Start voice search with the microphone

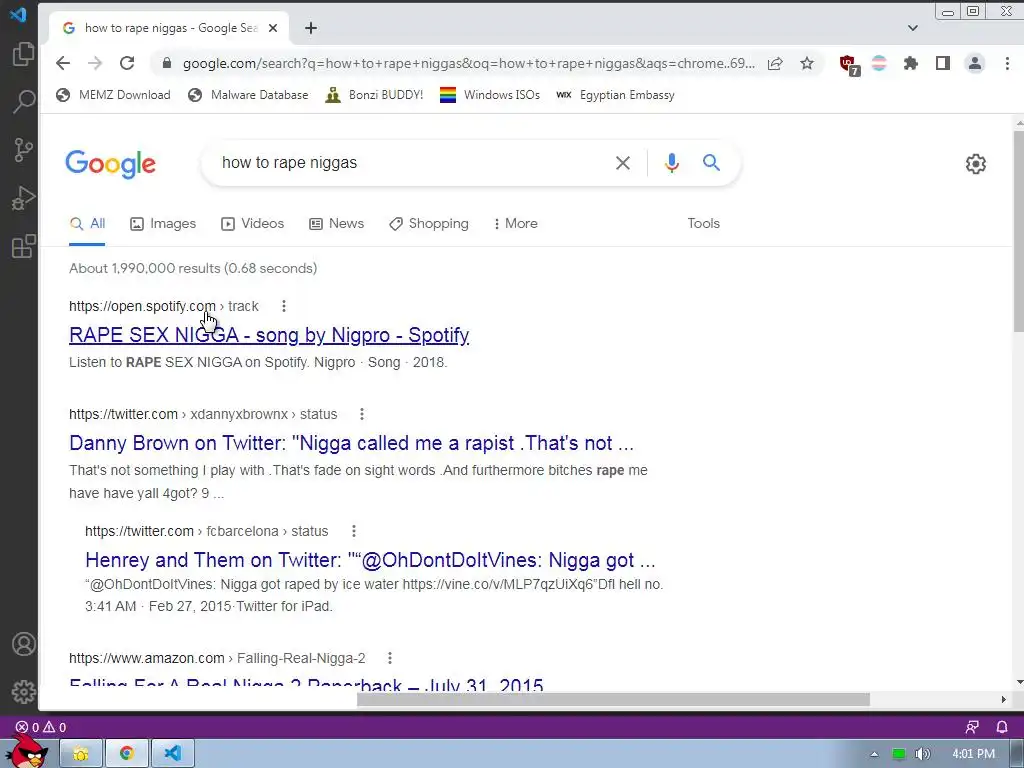pyautogui.click(x=671, y=163)
